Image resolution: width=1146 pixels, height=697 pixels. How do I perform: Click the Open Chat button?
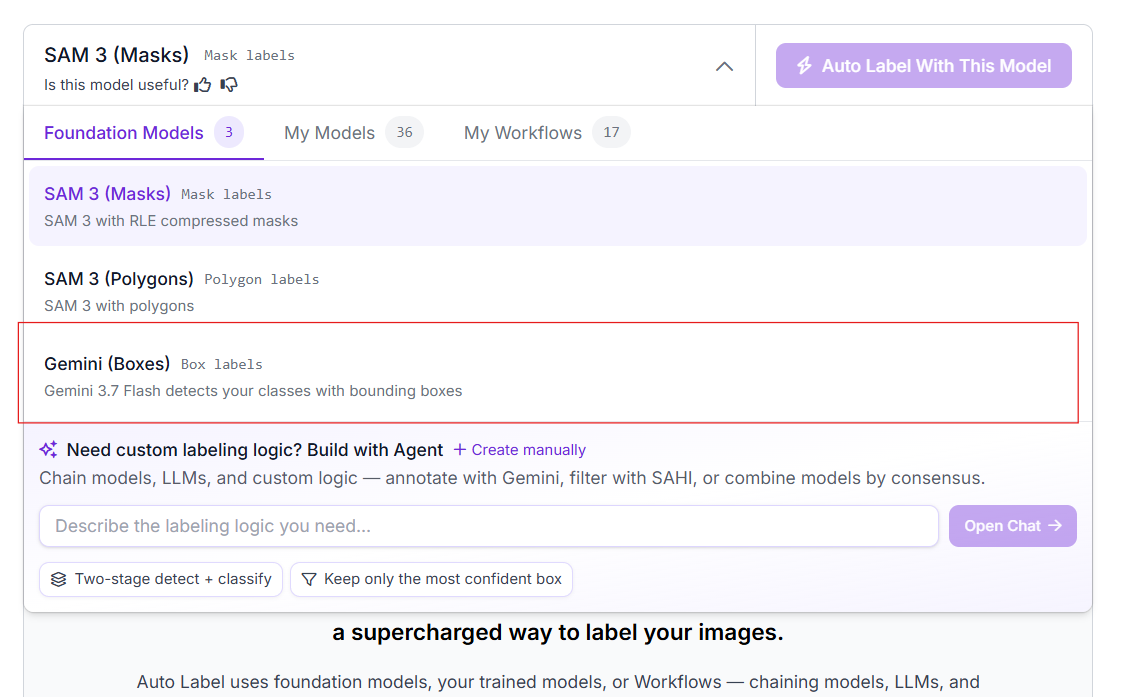point(1012,526)
